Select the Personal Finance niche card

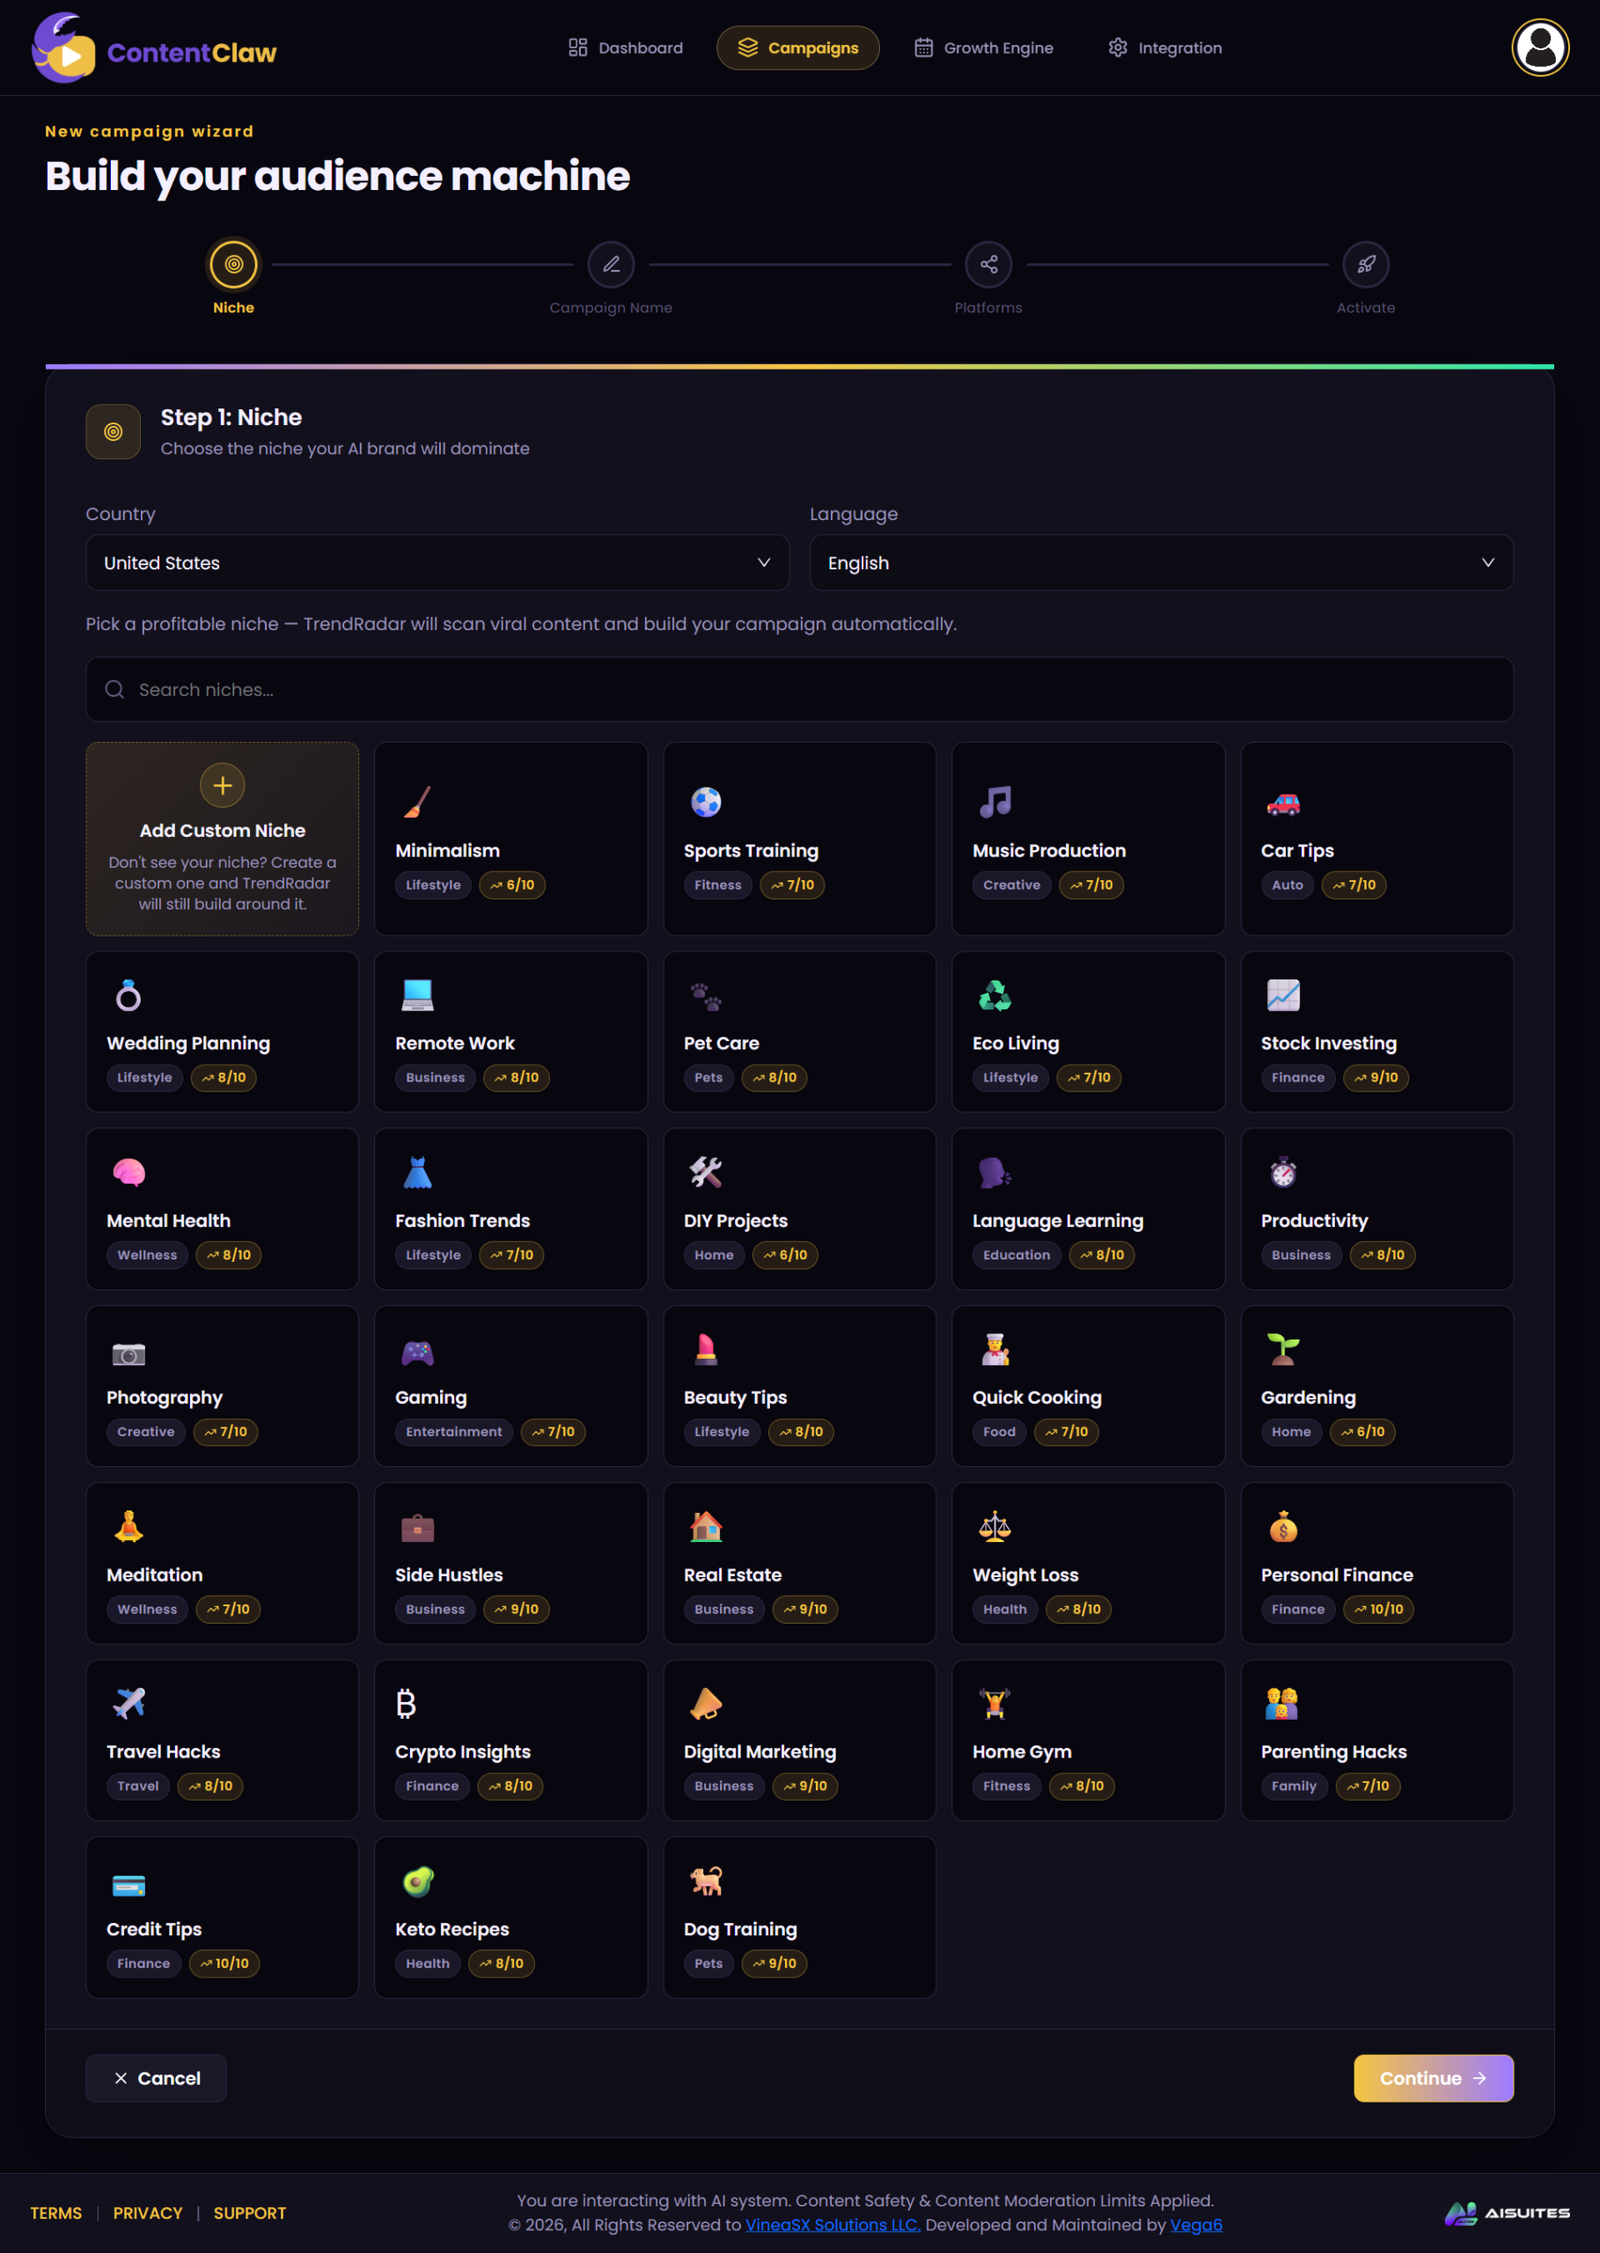[1376, 1562]
